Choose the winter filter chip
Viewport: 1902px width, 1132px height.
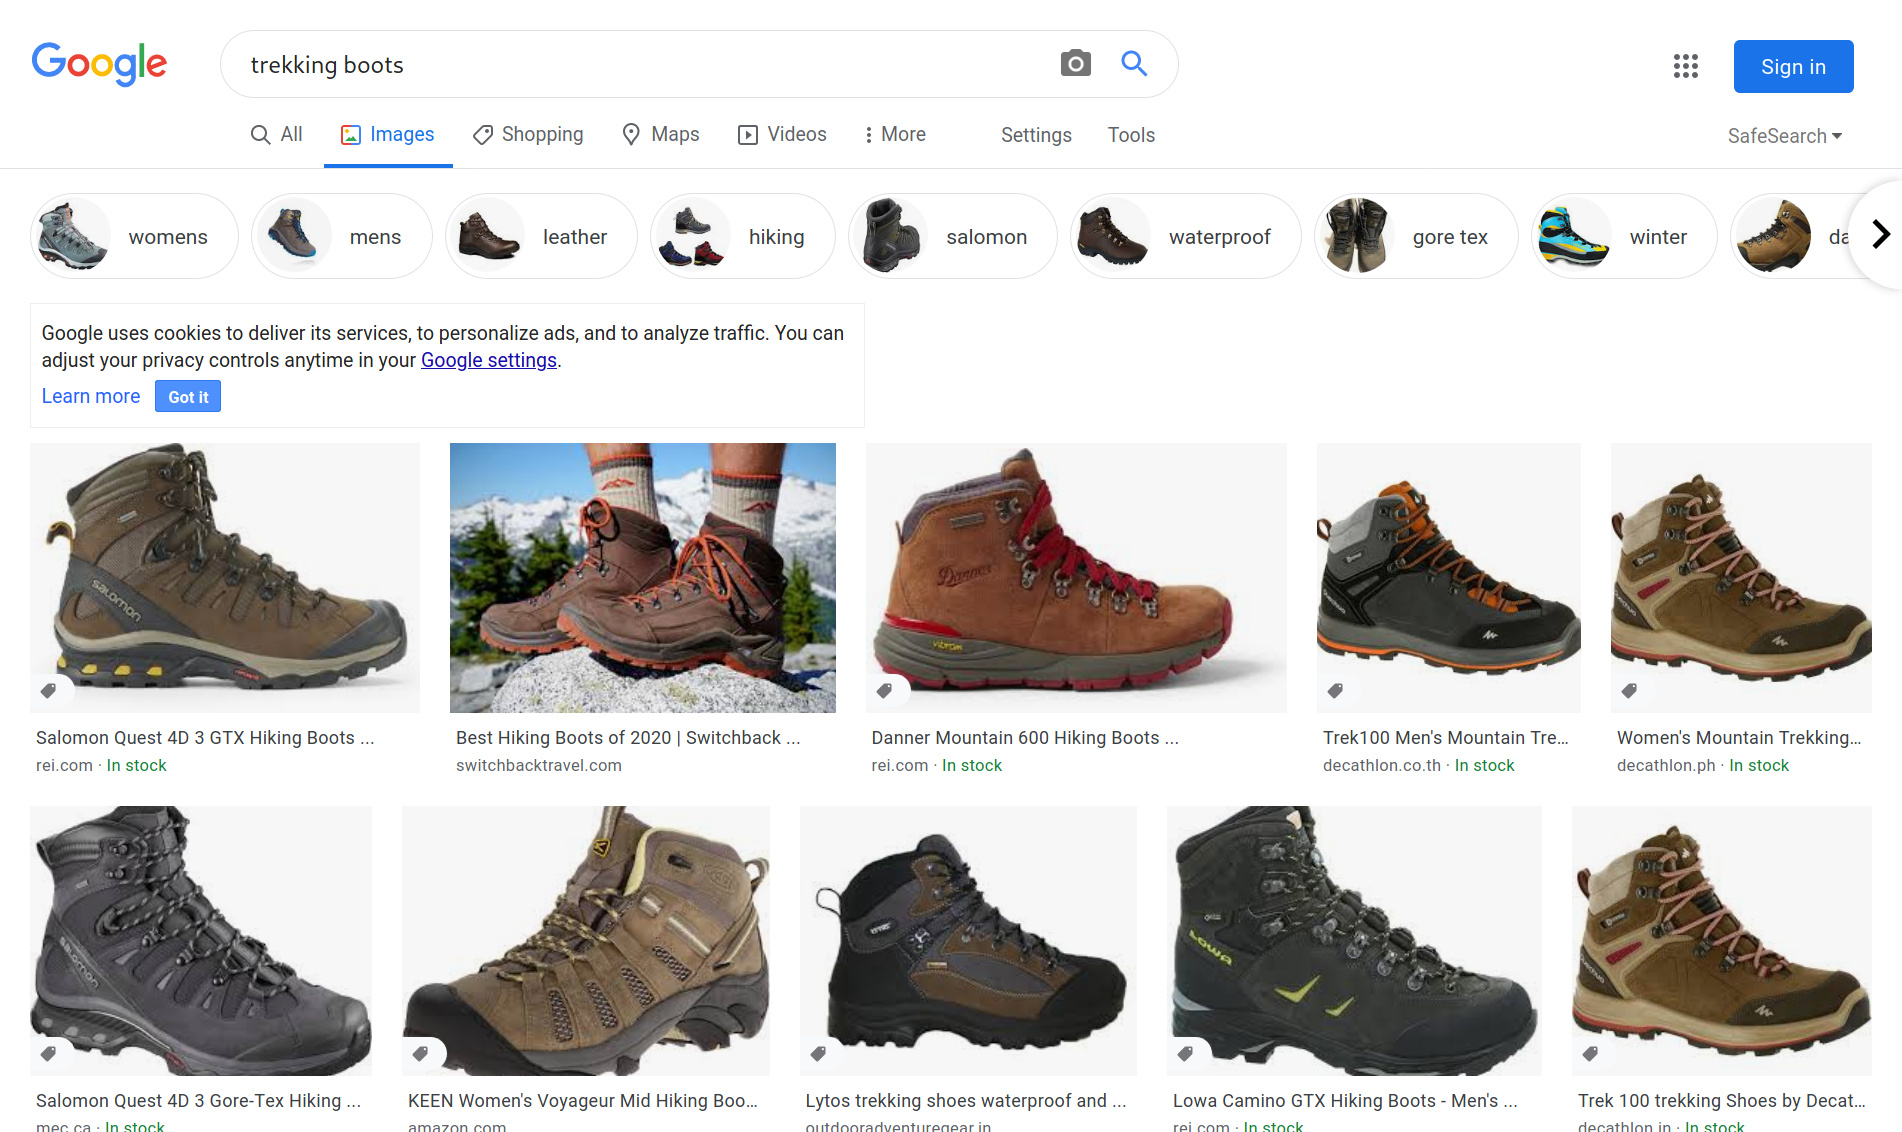pos(1624,236)
